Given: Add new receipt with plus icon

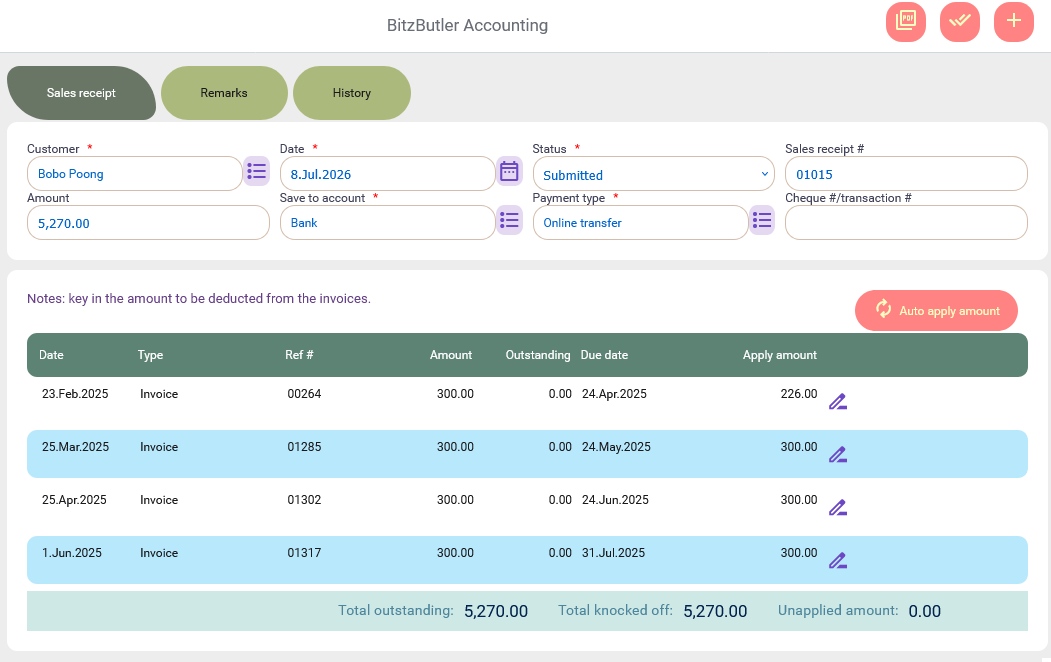Looking at the screenshot, I should point(1013,22).
